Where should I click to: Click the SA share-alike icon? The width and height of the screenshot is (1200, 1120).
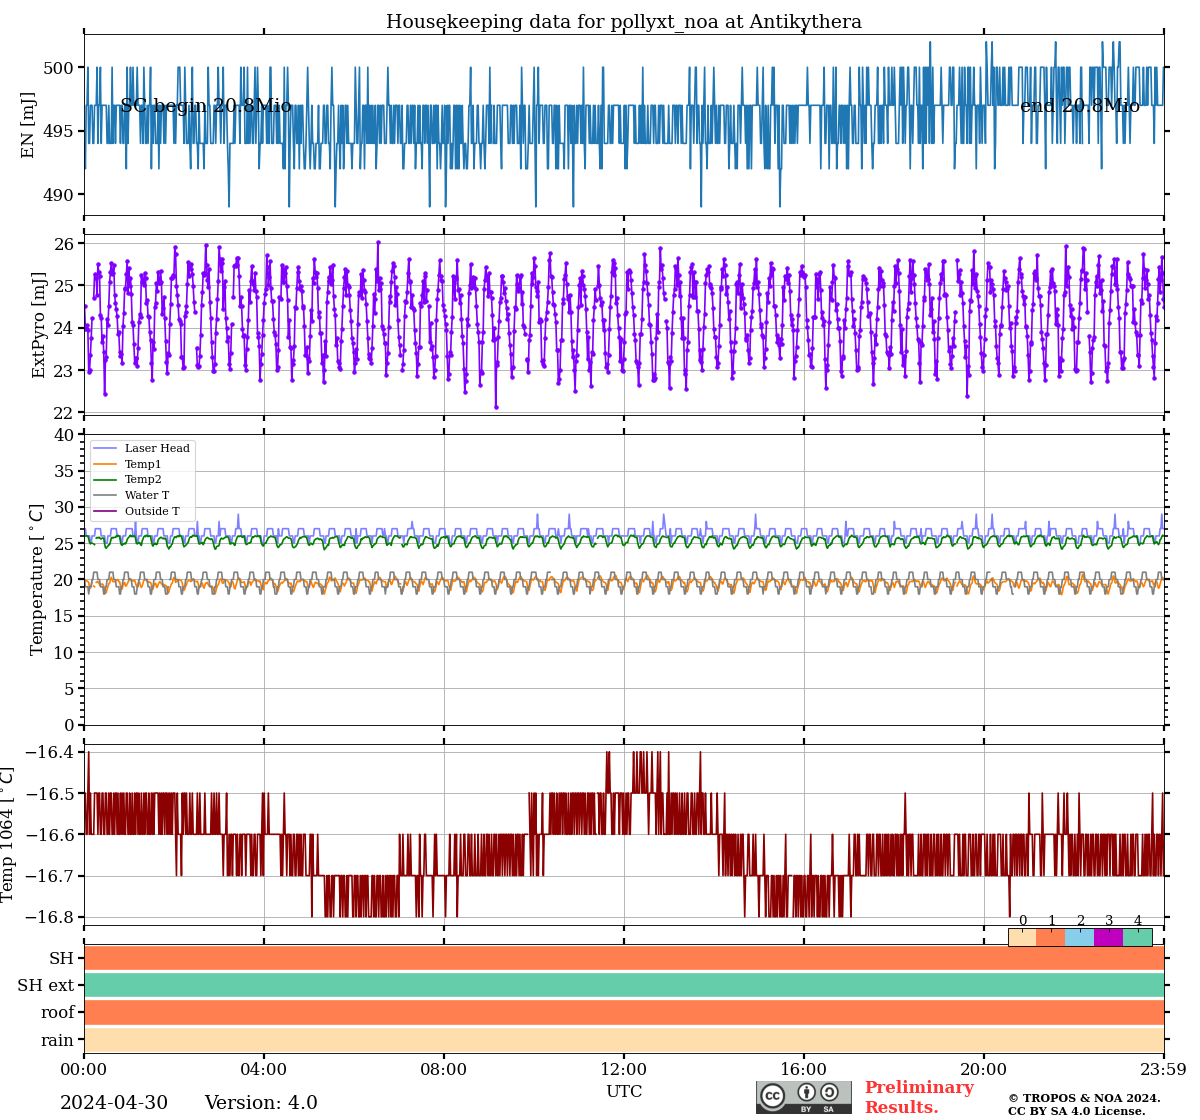click(829, 1092)
